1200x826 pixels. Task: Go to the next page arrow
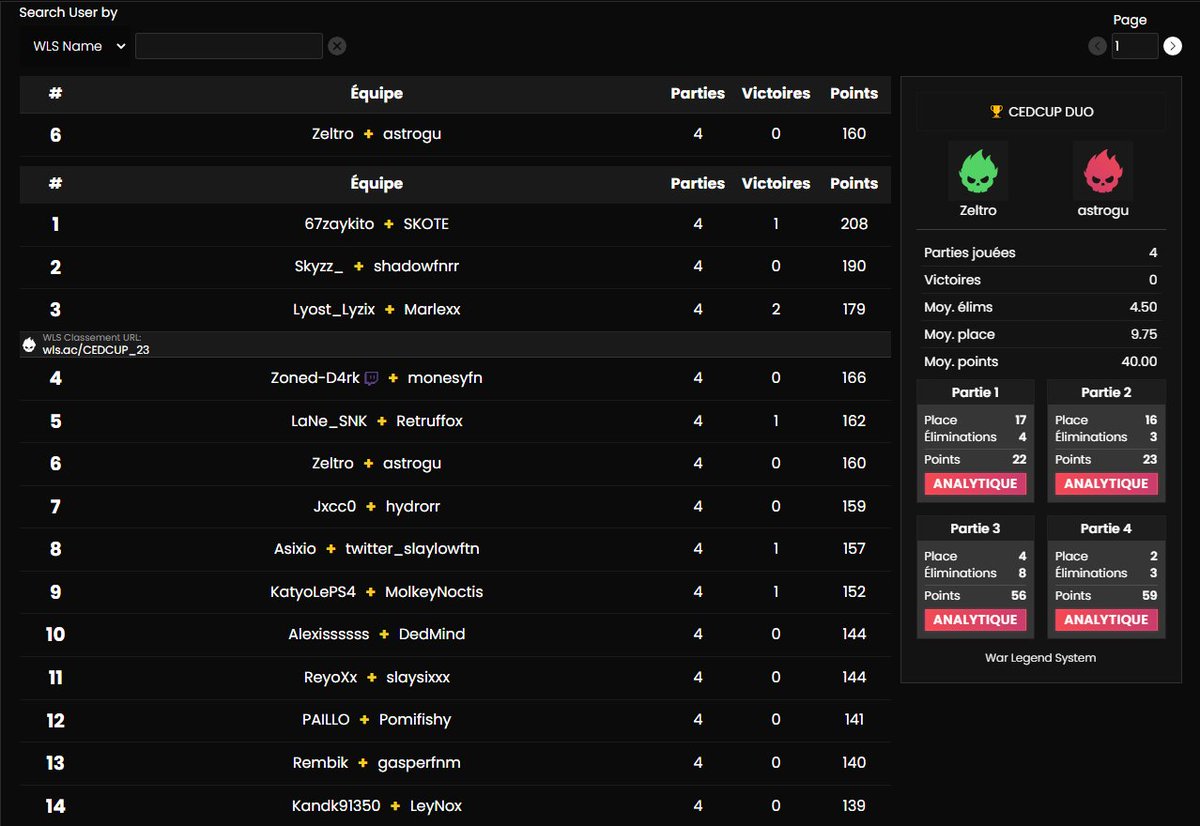(x=1173, y=46)
